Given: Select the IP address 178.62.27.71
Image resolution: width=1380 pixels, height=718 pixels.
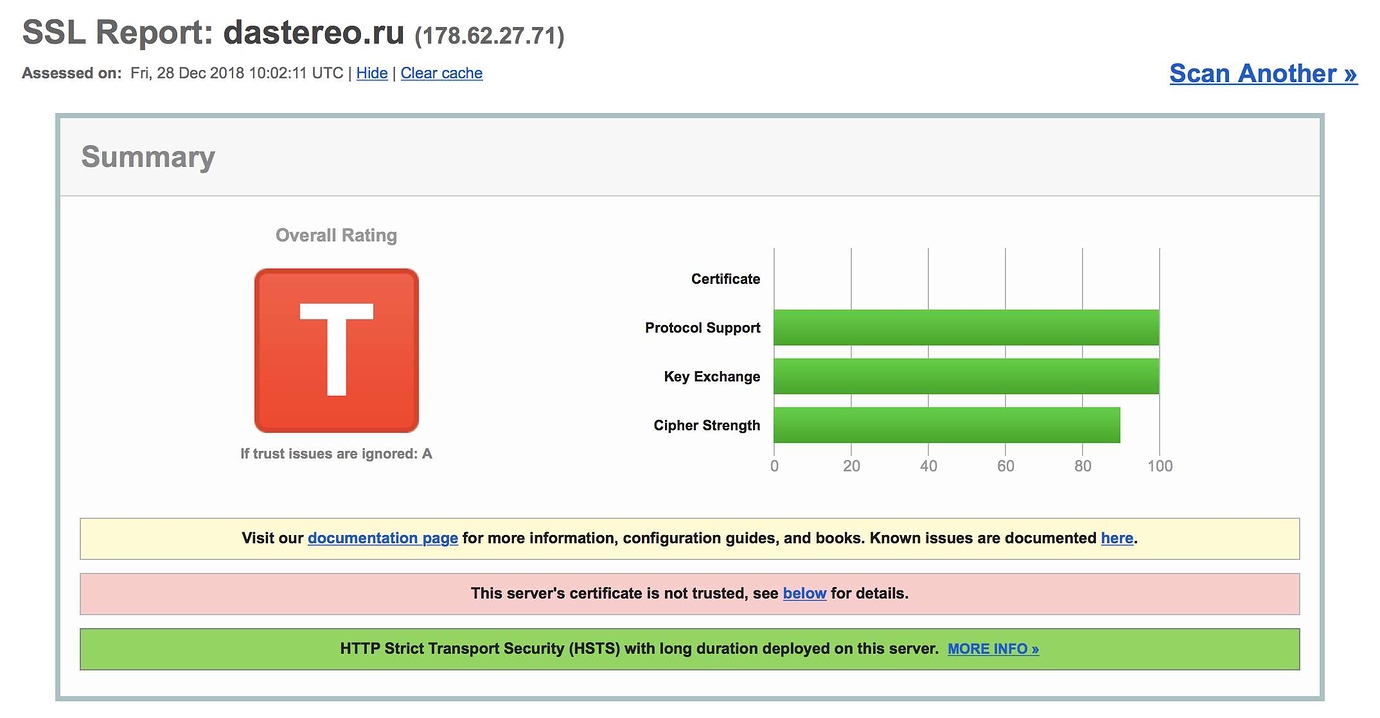Looking at the screenshot, I should [x=490, y=36].
